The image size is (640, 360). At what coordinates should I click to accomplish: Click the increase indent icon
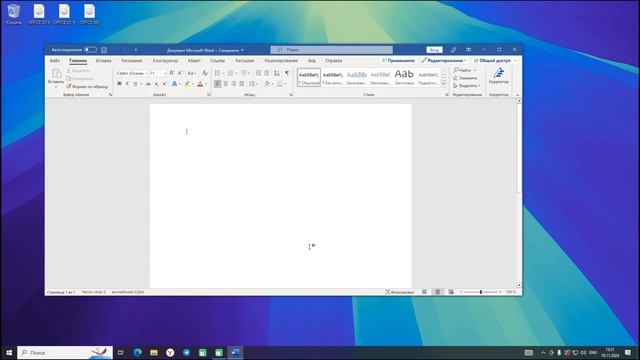click(x=267, y=73)
